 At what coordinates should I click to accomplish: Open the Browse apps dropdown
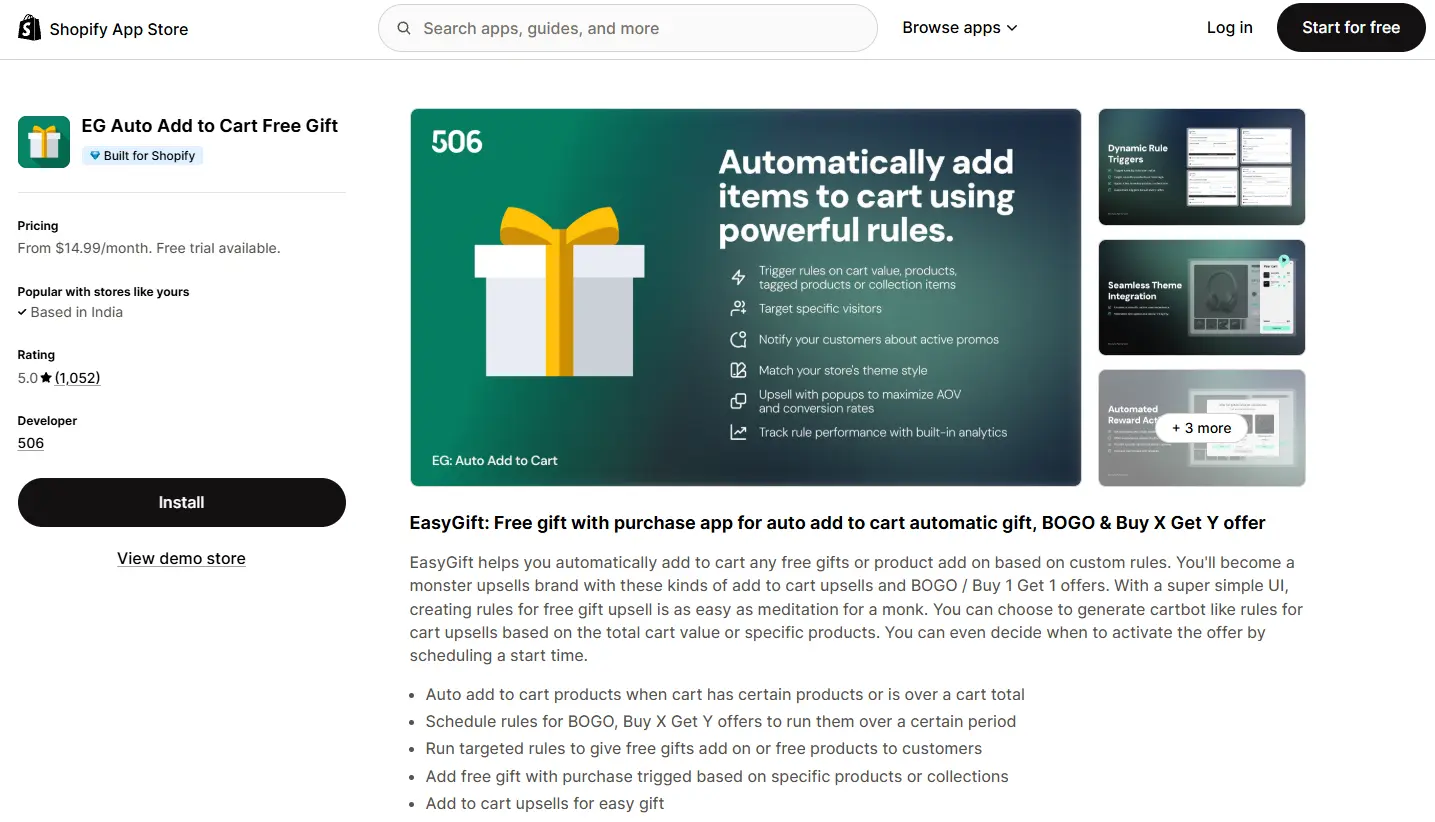coord(959,28)
